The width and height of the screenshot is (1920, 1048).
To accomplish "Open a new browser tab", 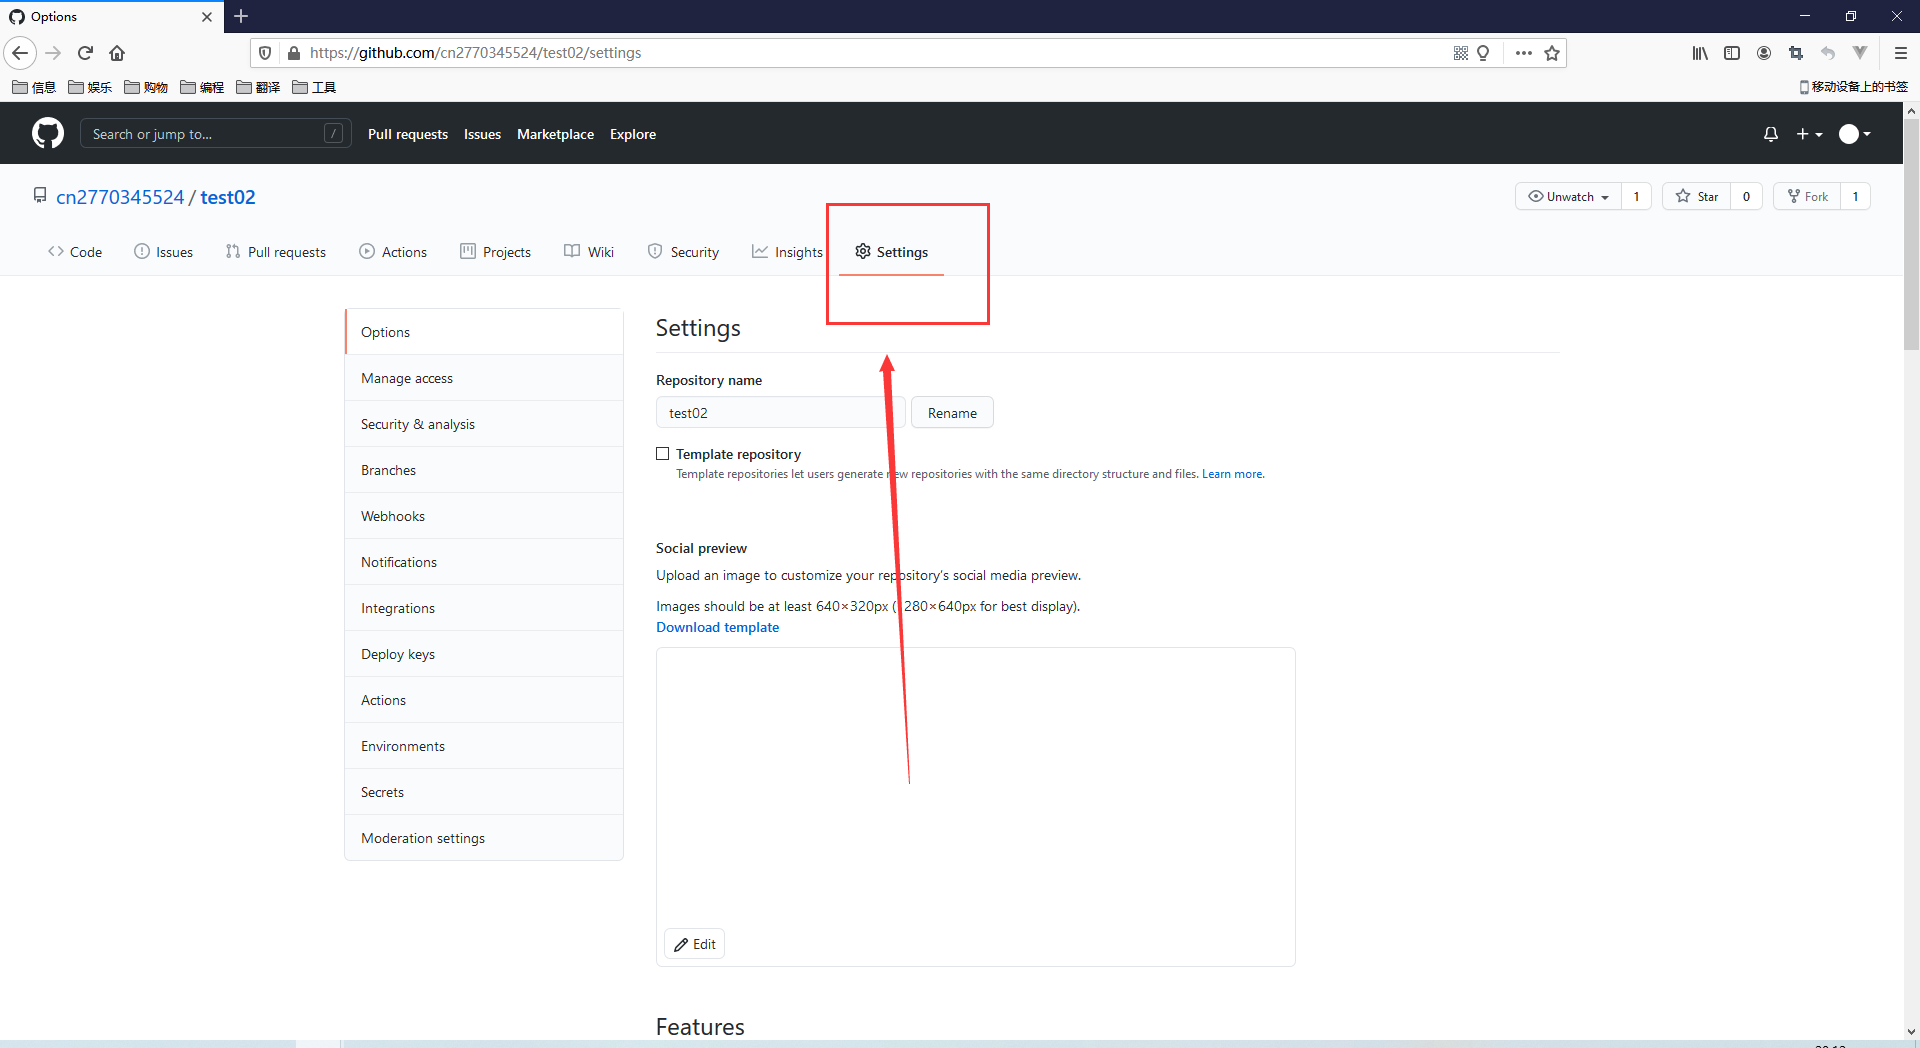I will (241, 16).
